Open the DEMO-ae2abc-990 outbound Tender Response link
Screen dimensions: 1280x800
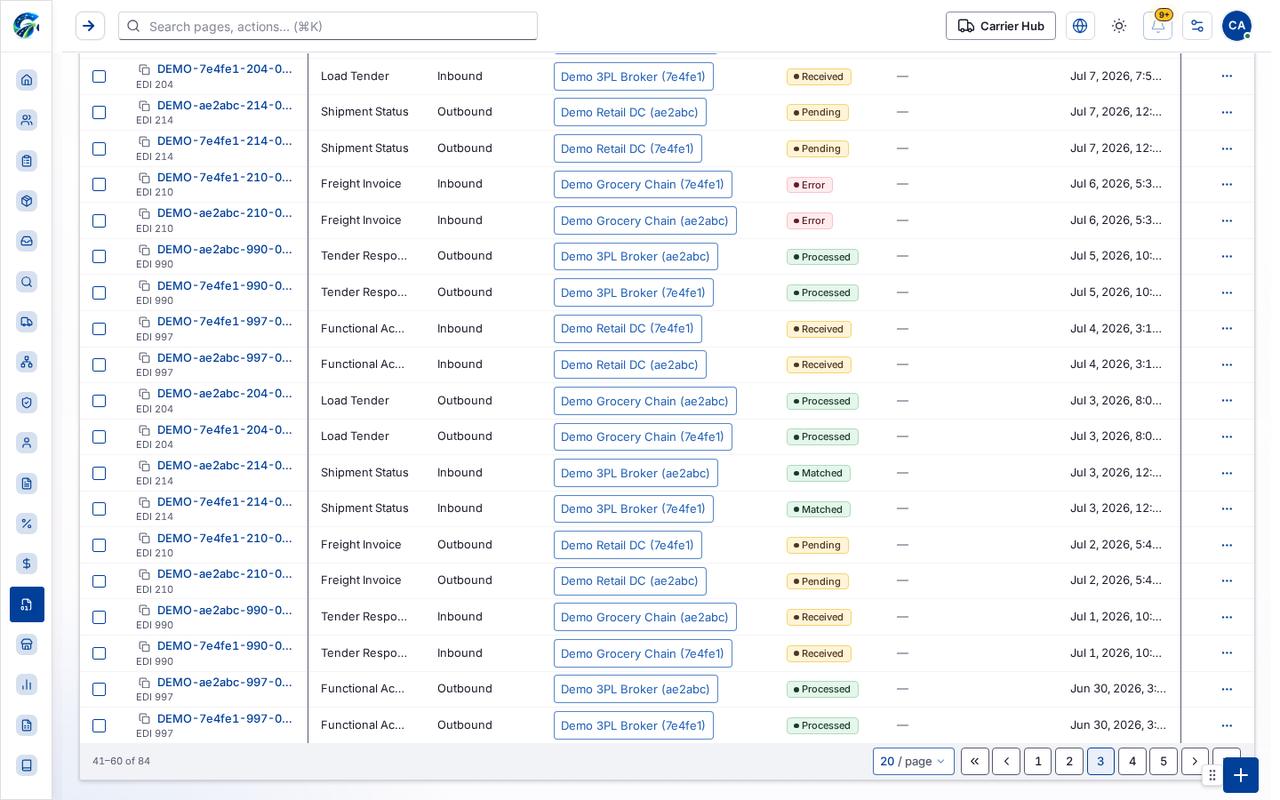point(225,249)
